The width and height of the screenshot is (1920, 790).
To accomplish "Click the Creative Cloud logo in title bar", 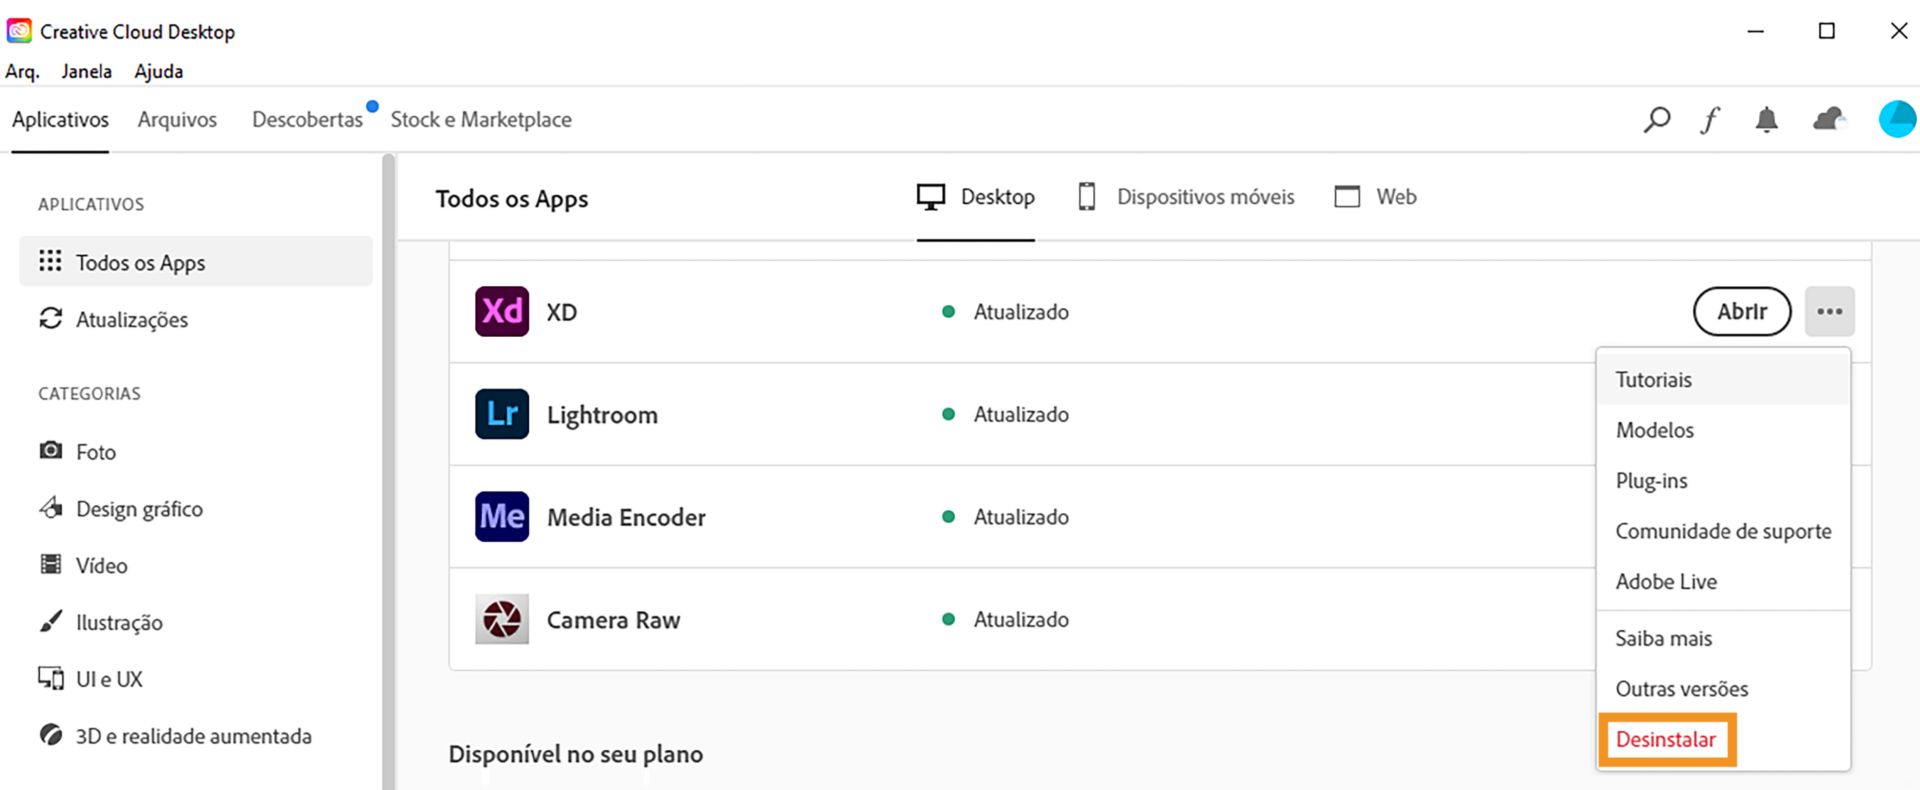I will (x=19, y=31).
